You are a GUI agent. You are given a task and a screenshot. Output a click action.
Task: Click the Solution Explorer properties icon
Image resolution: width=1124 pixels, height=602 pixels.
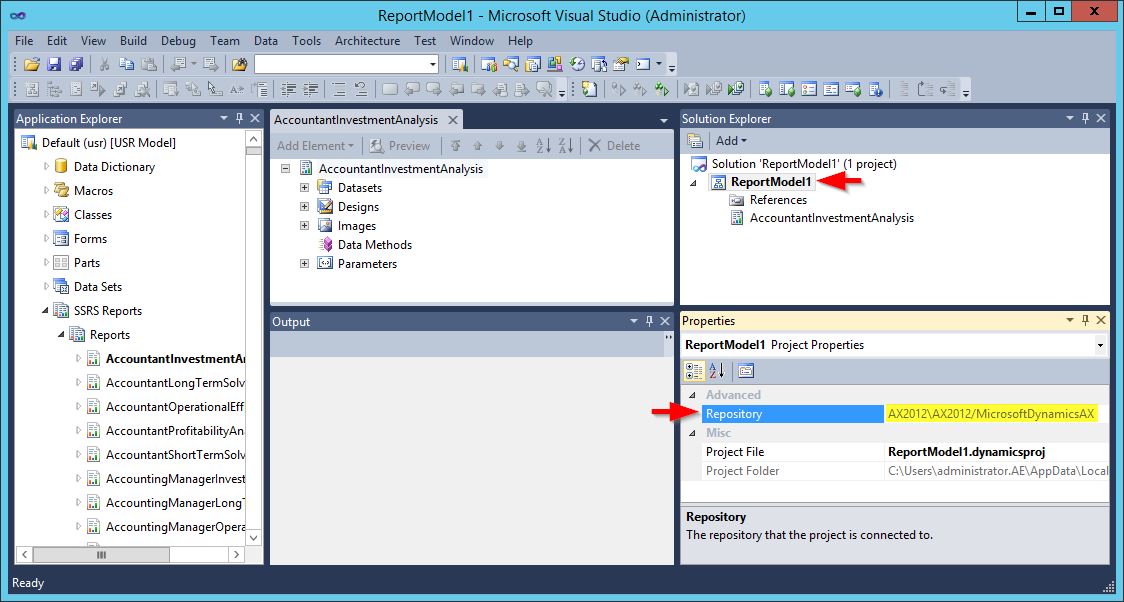694,140
